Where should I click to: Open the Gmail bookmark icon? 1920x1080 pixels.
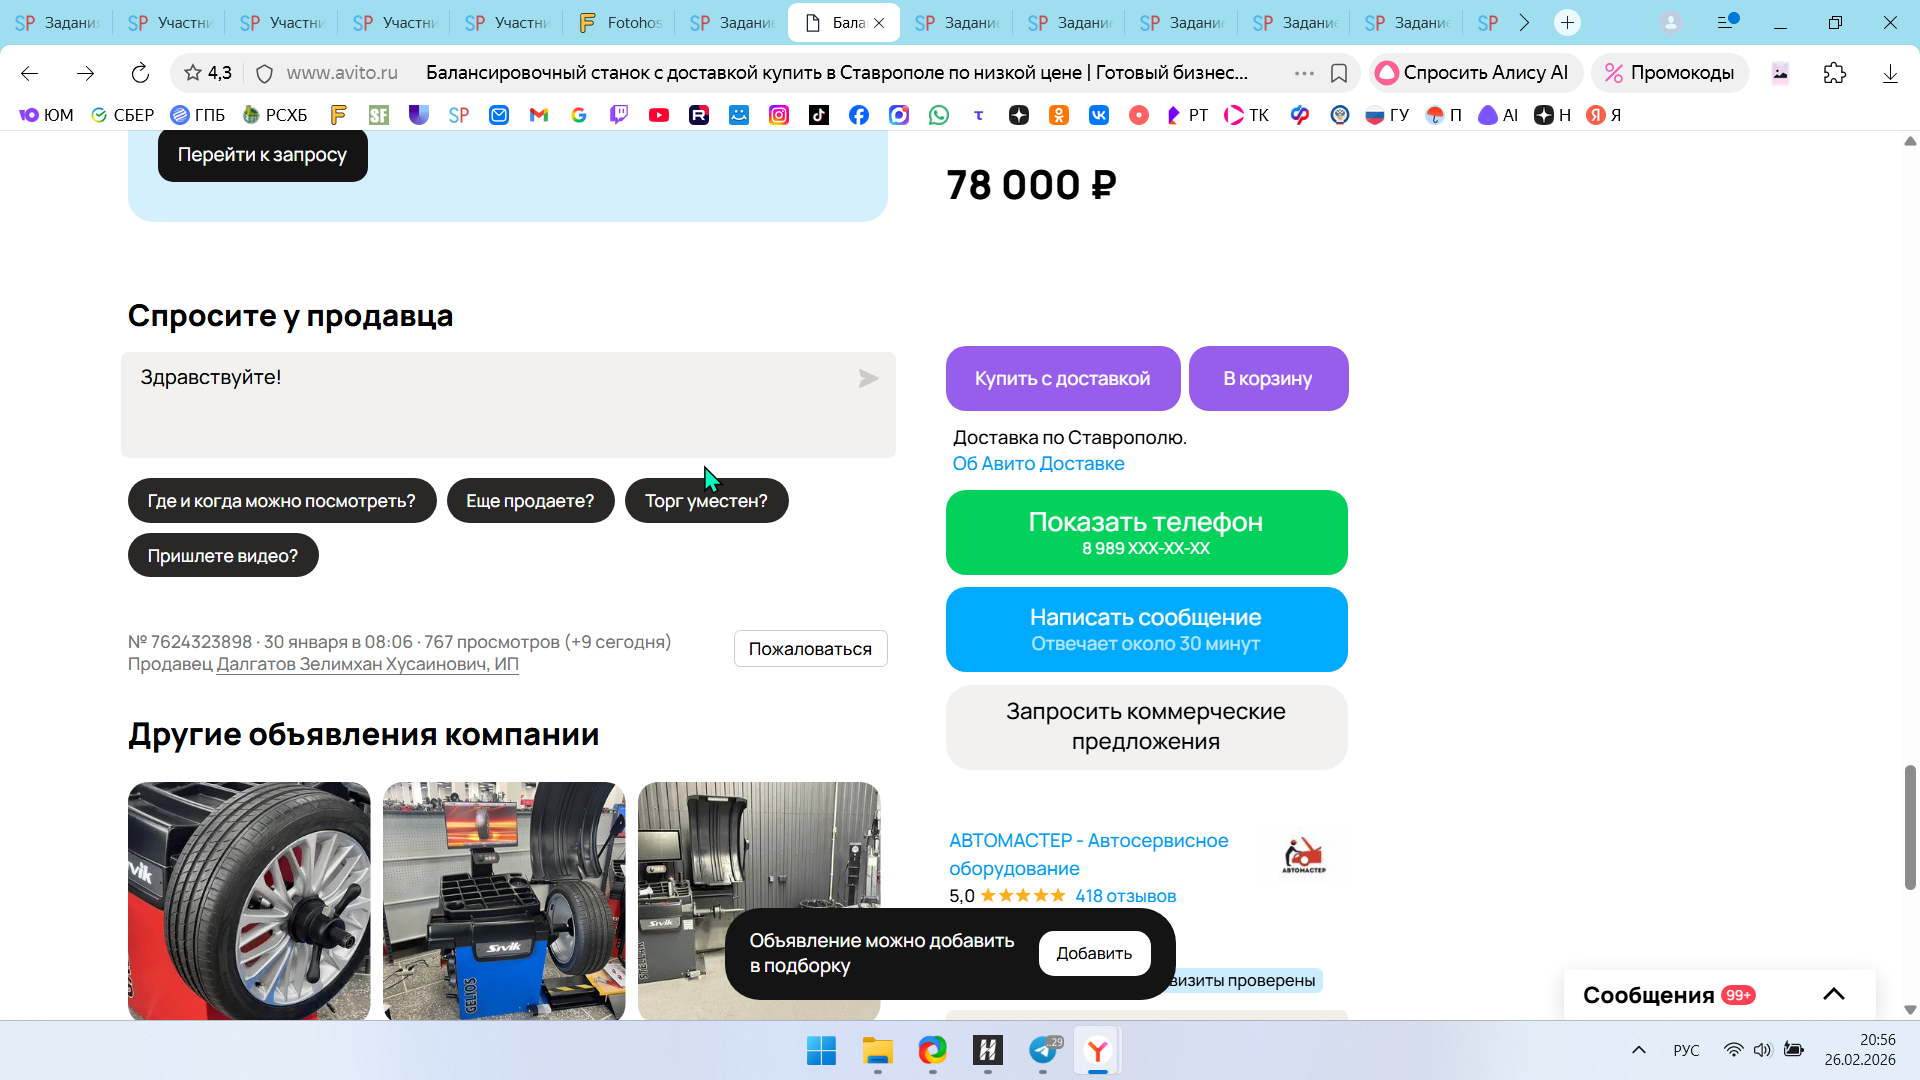tap(539, 115)
